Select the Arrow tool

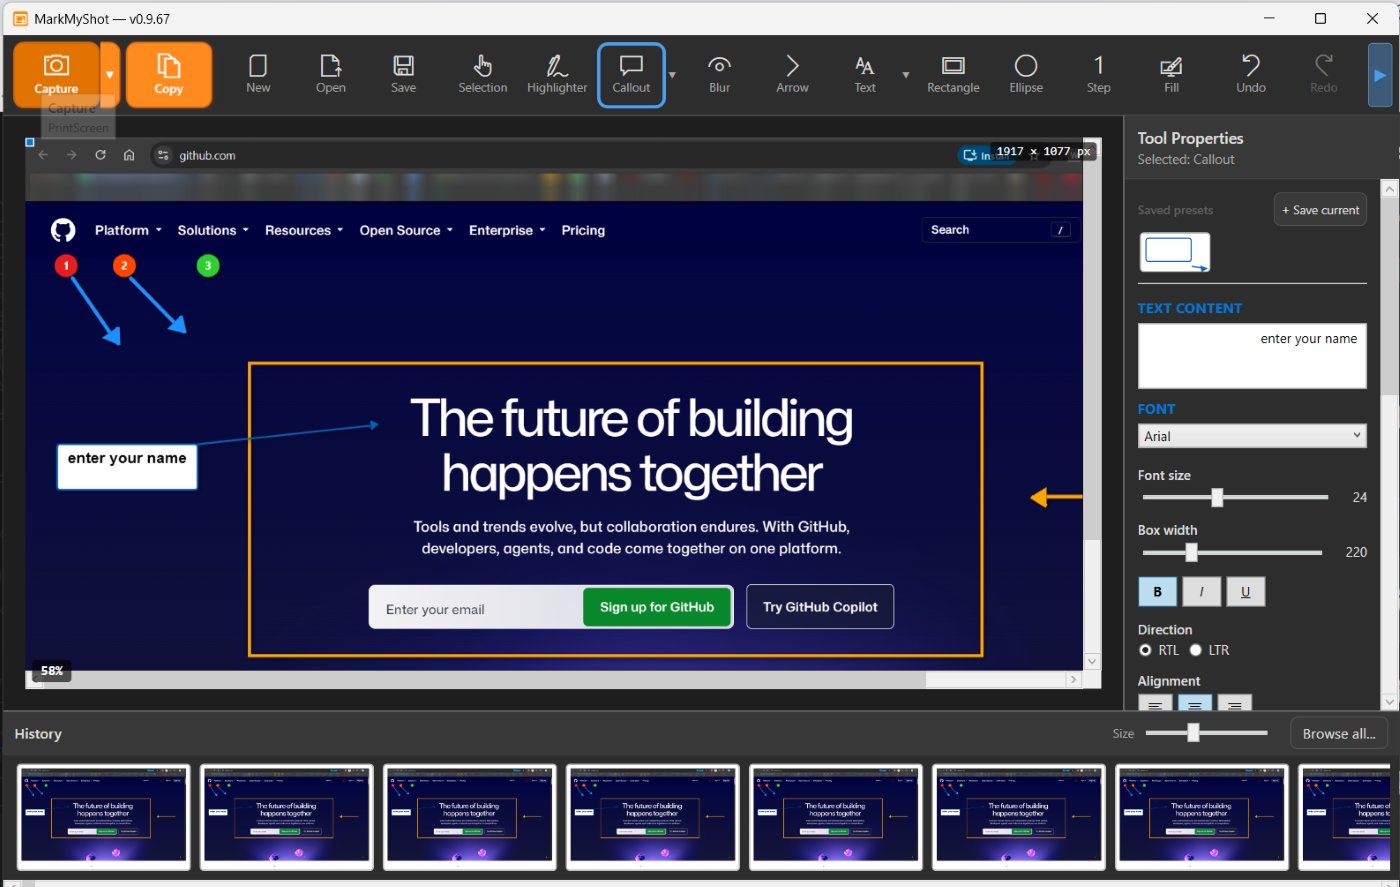(x=792, y=74)
